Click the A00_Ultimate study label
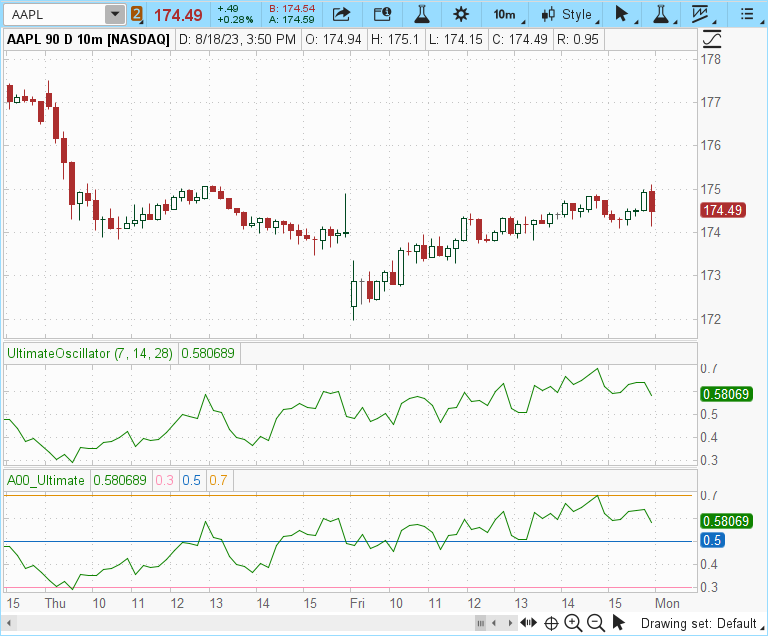The image size is (768, 636). tap(46, 480)
